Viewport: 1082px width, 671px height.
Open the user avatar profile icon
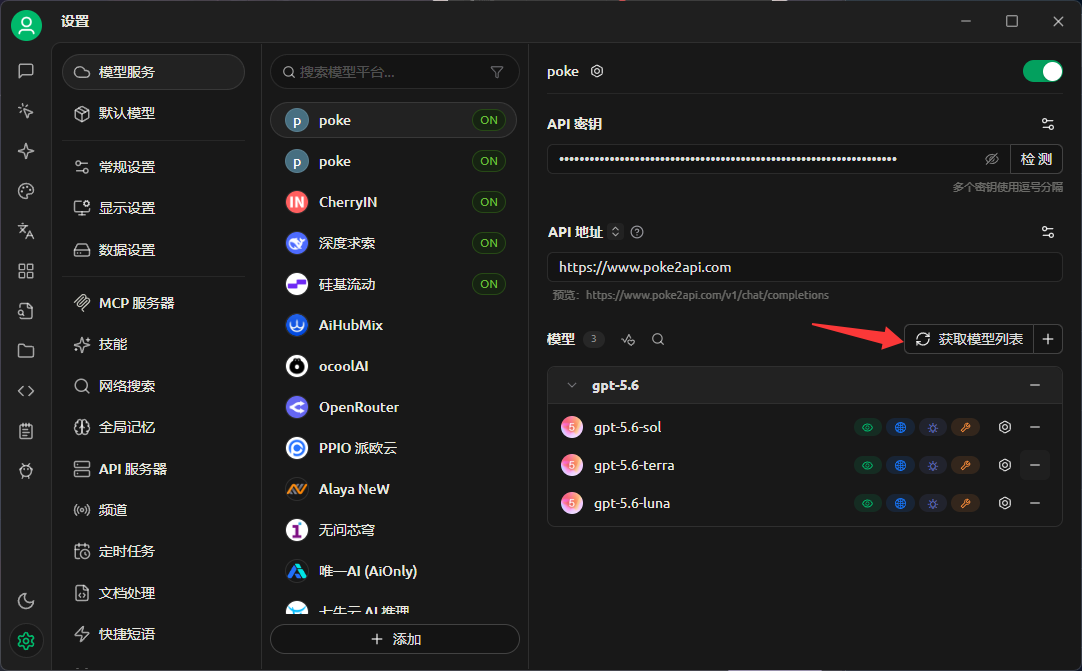coord(26,26)
